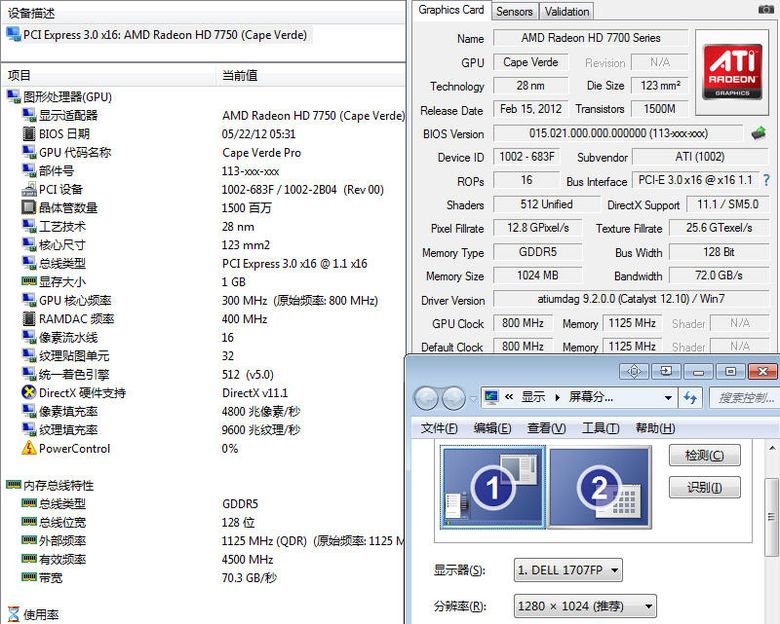Open the 显示器 DELL 1707FP dropdown

(568, 570)
